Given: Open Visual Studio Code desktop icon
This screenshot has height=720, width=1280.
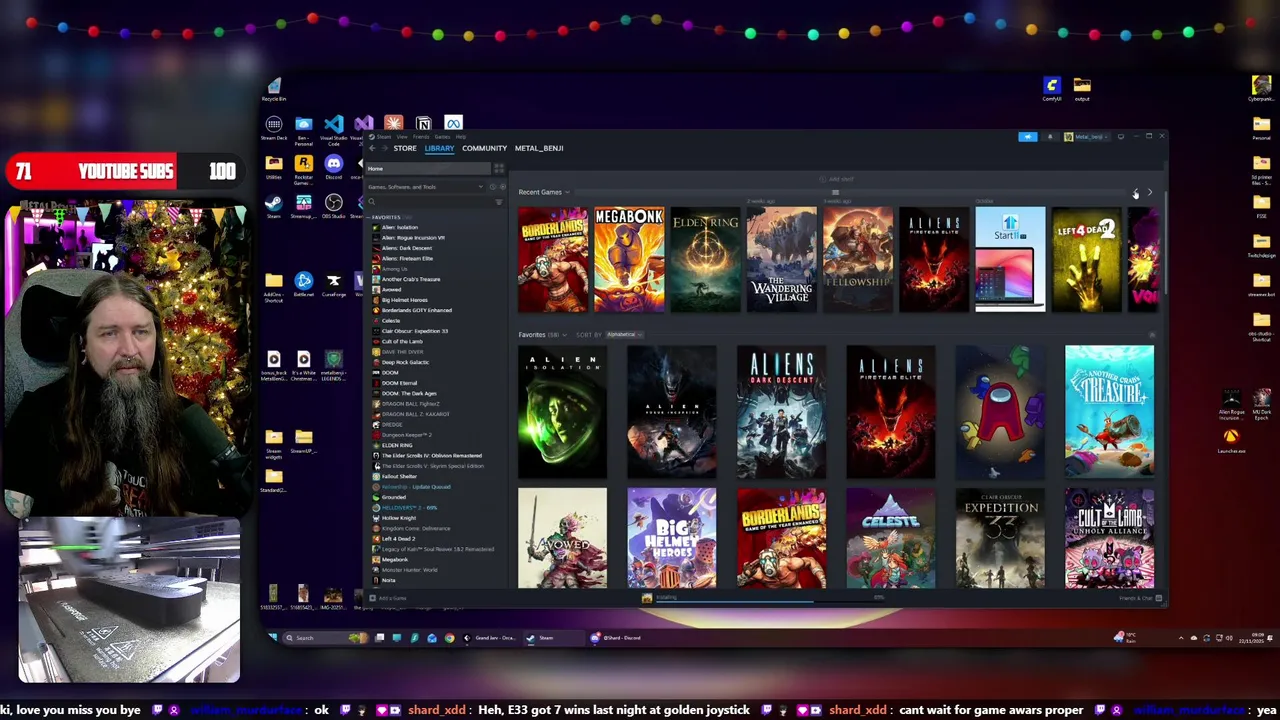Looking at the screenshot, I should [334, 129].
